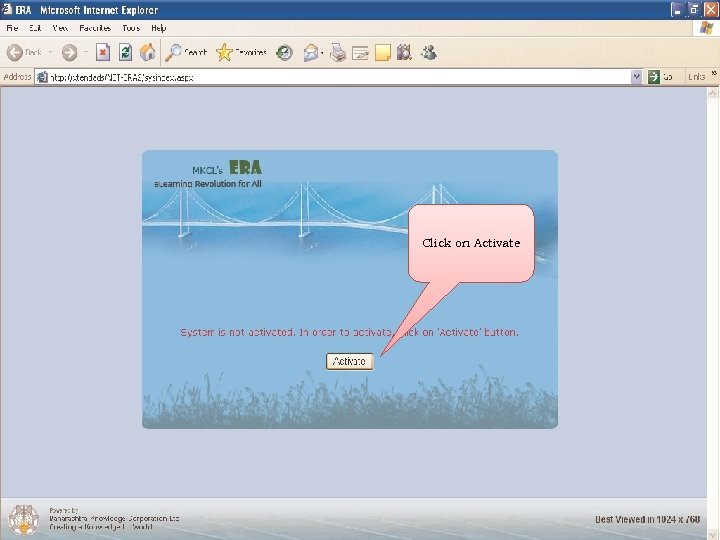Open the Search pane

tap(186, 52)
